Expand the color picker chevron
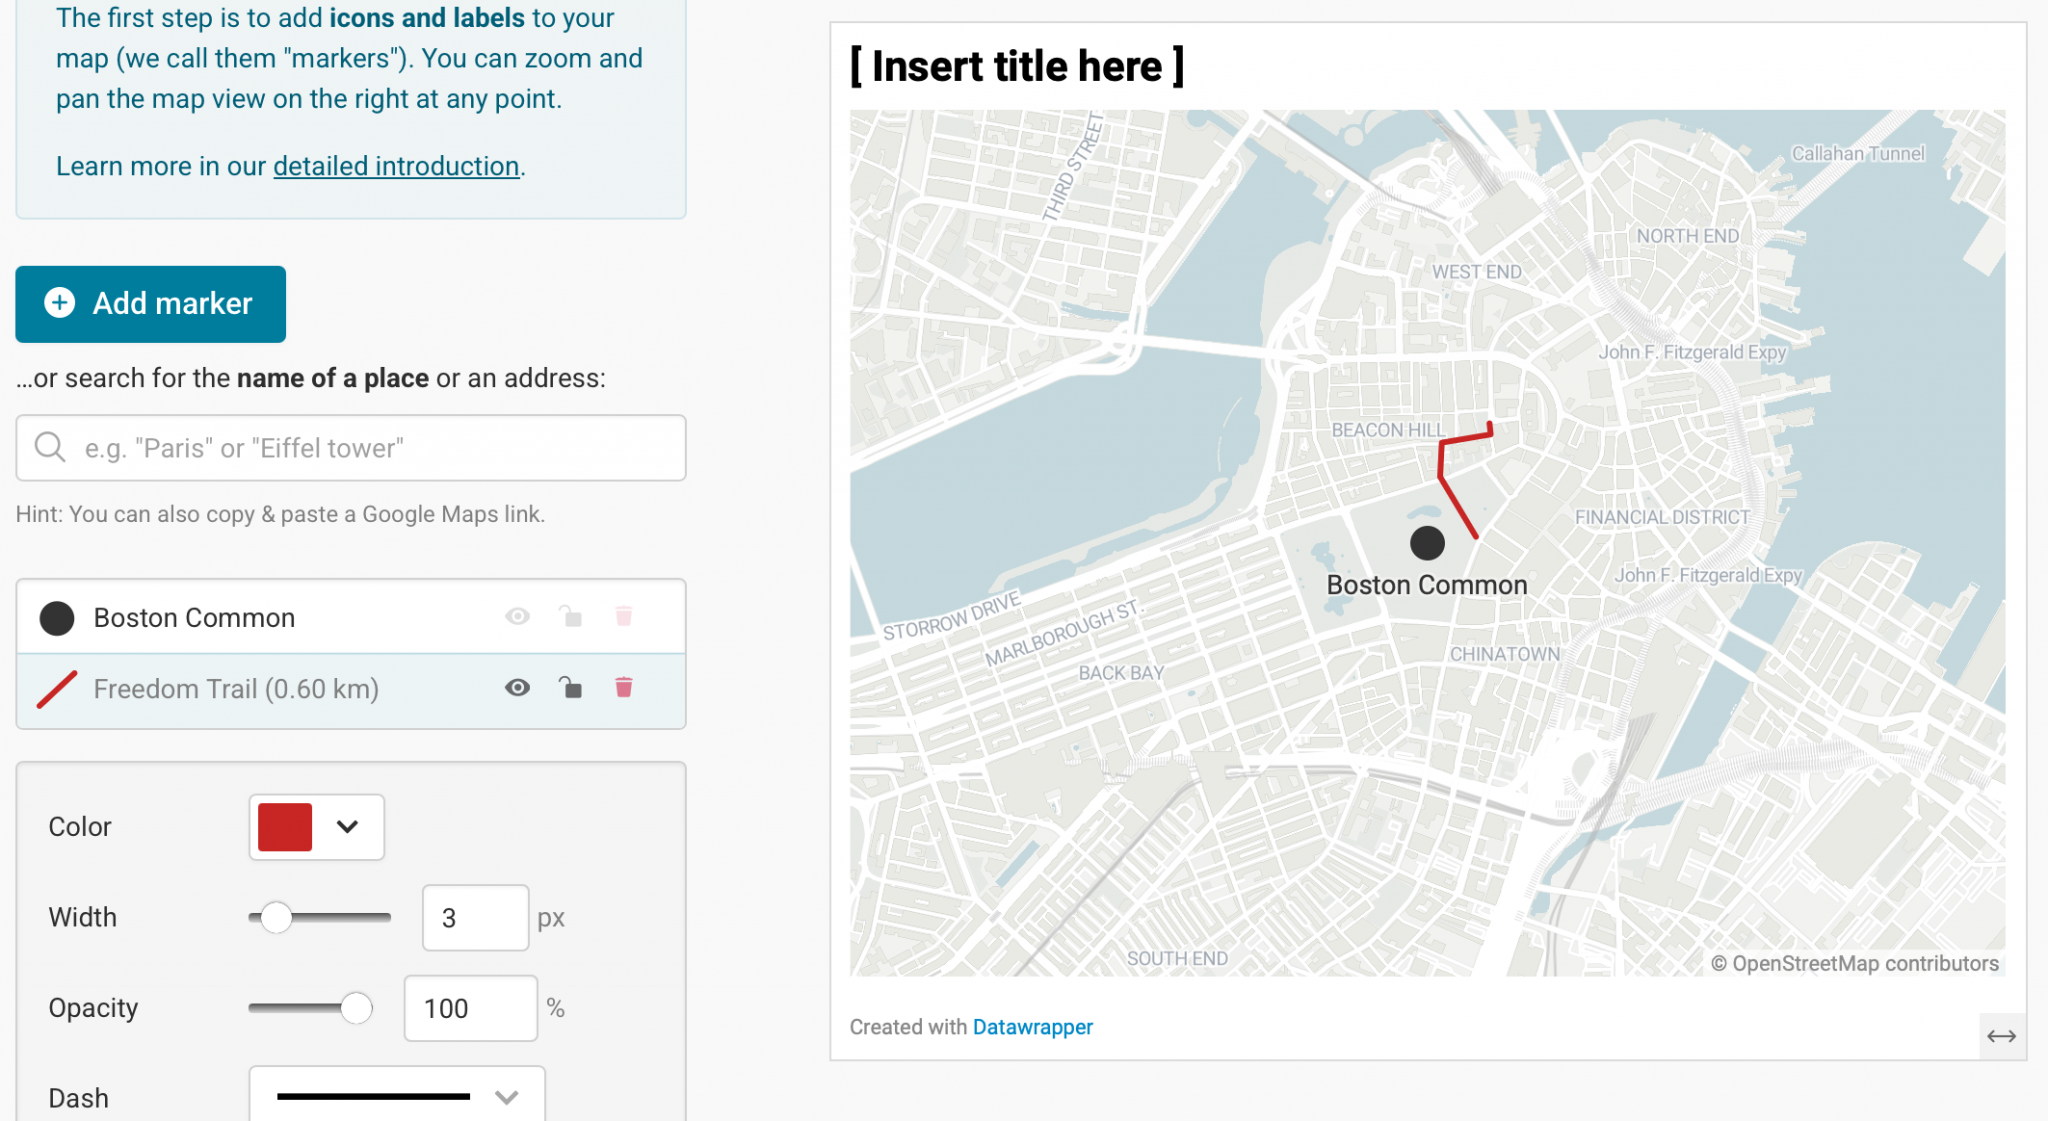Image resolution: width=2048 pixels, height=1121 pixels. [x=348, y=827]
